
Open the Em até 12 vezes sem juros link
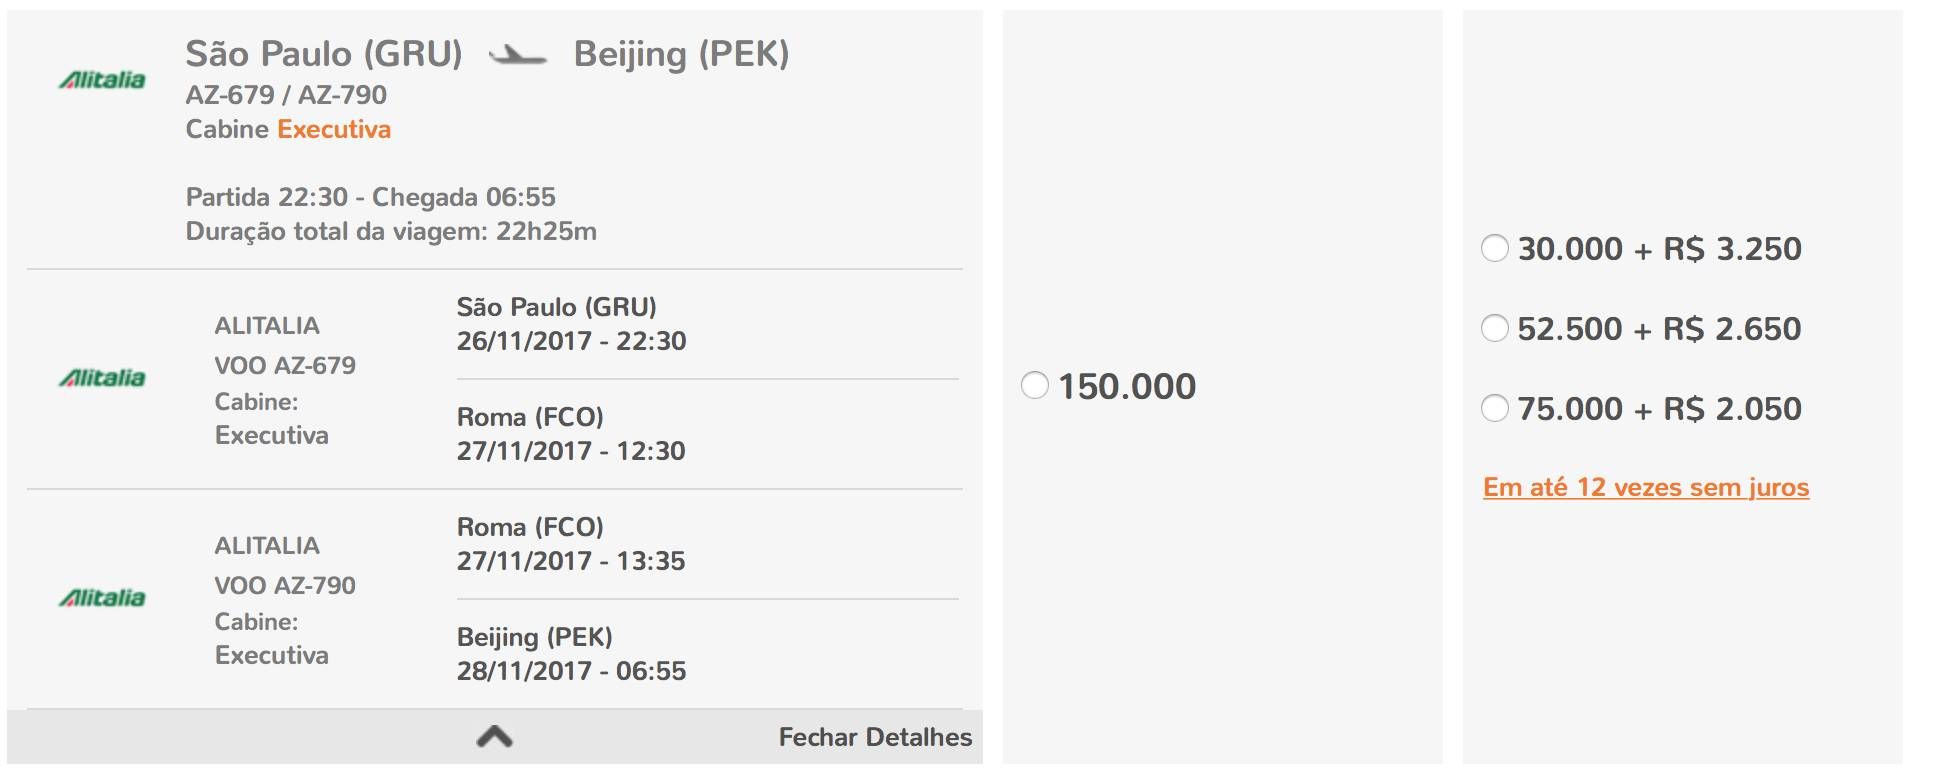pos(1646,488)
